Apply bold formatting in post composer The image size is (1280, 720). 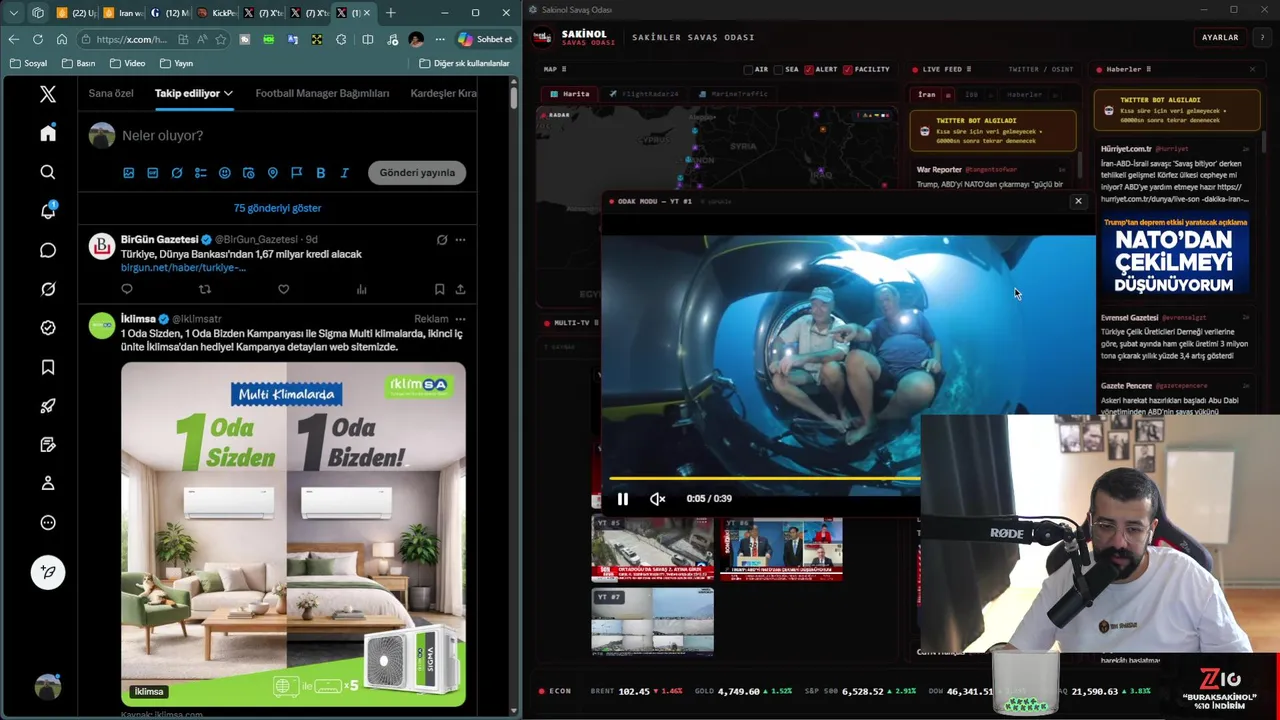tap(321, 173)
